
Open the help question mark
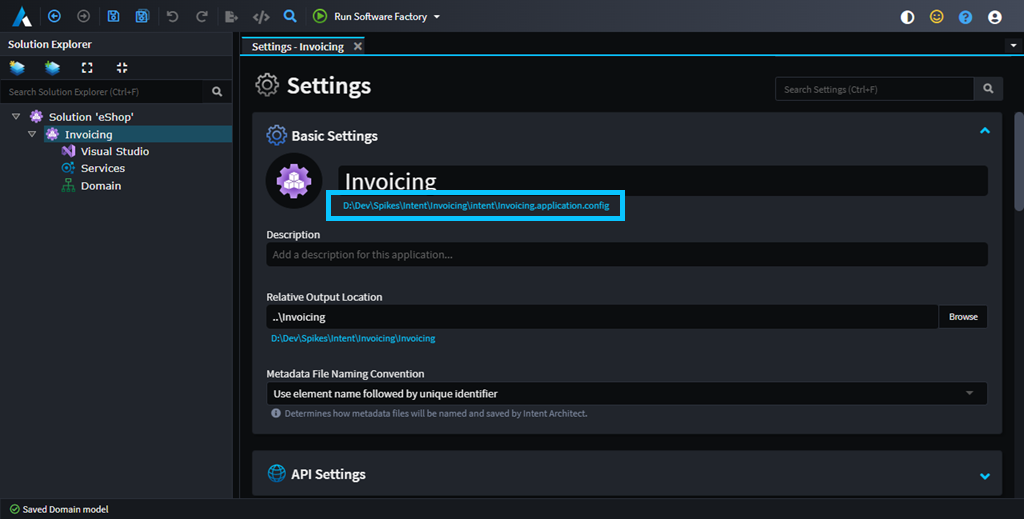point(965,17)
